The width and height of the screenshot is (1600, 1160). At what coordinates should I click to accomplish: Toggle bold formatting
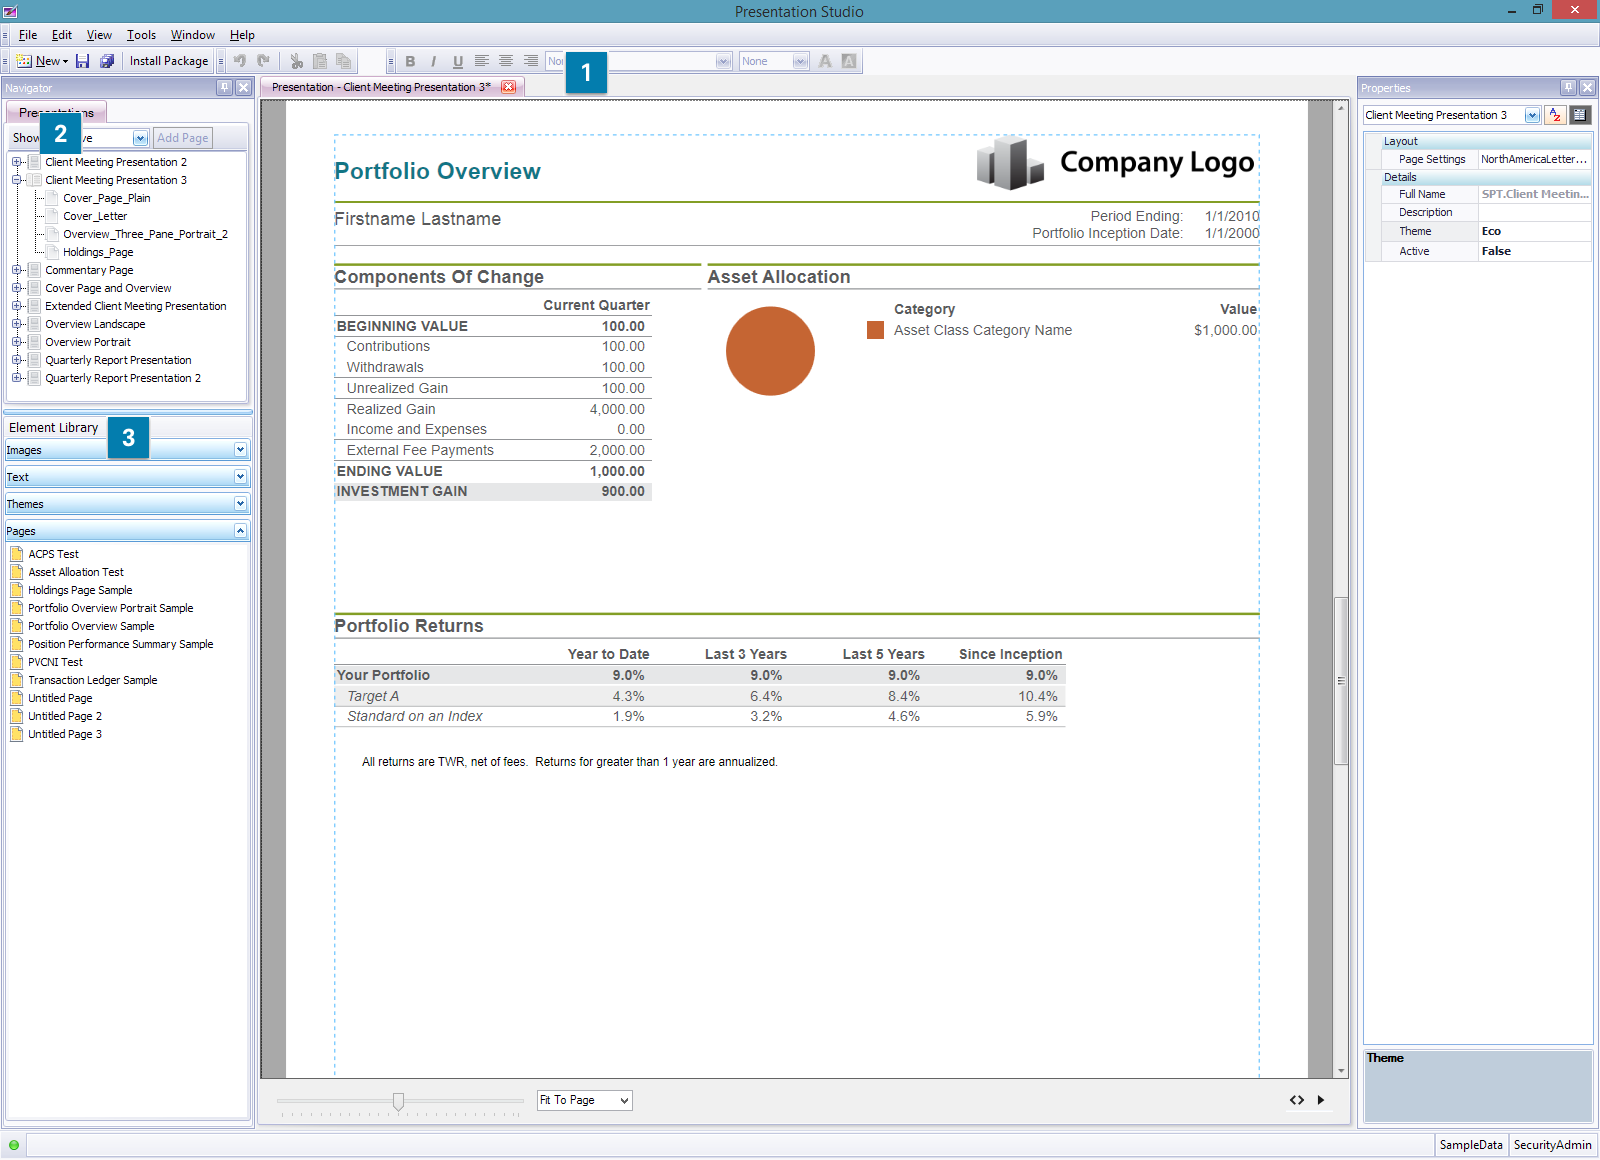pos(410,61)
